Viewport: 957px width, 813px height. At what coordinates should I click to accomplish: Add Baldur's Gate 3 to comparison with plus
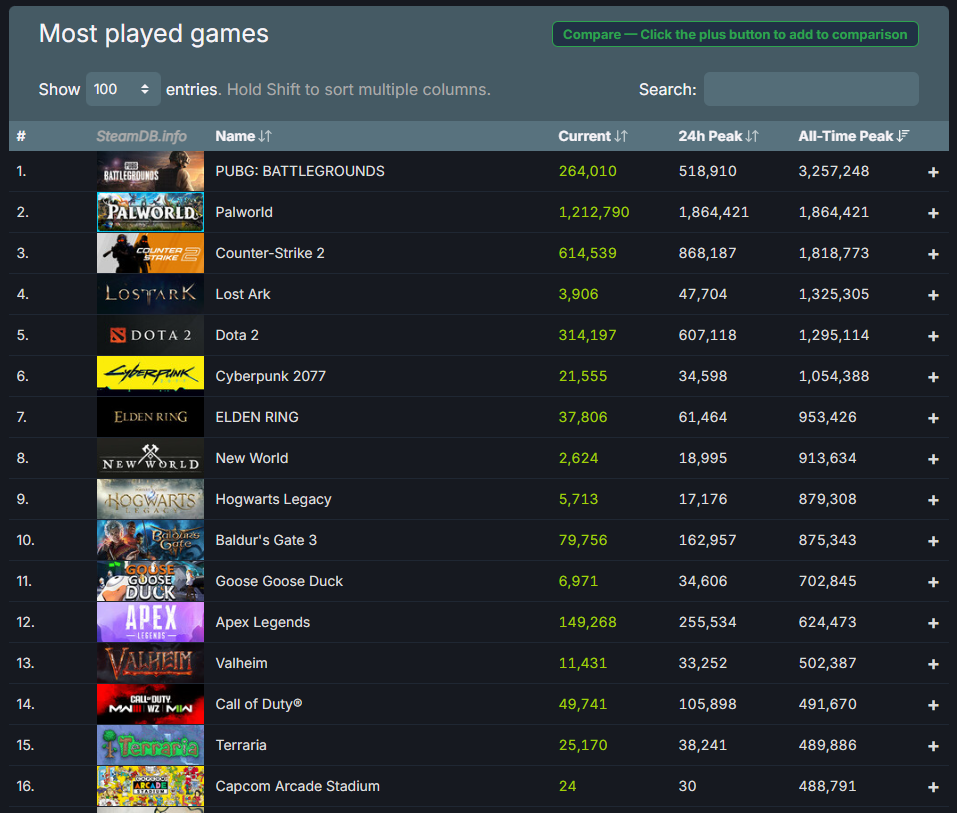[933, 541]
